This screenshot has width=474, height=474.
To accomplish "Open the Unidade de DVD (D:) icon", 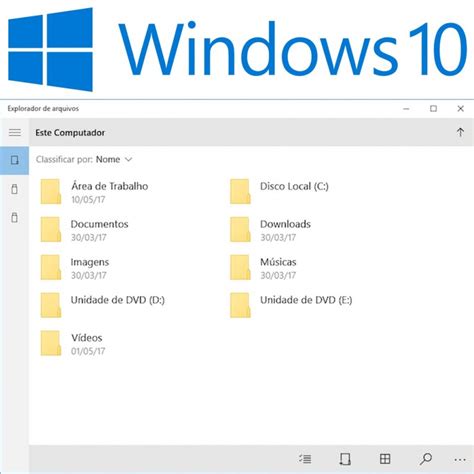I will (x=51, y=305).
